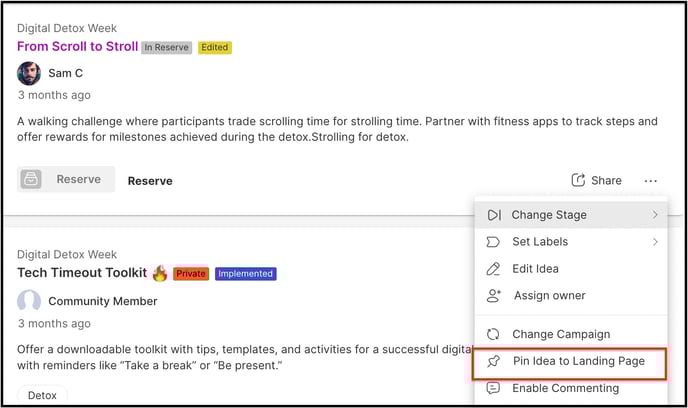Click the Reserve archive box icon
Screen dimensions: 688x408
(x=31, y=179)
